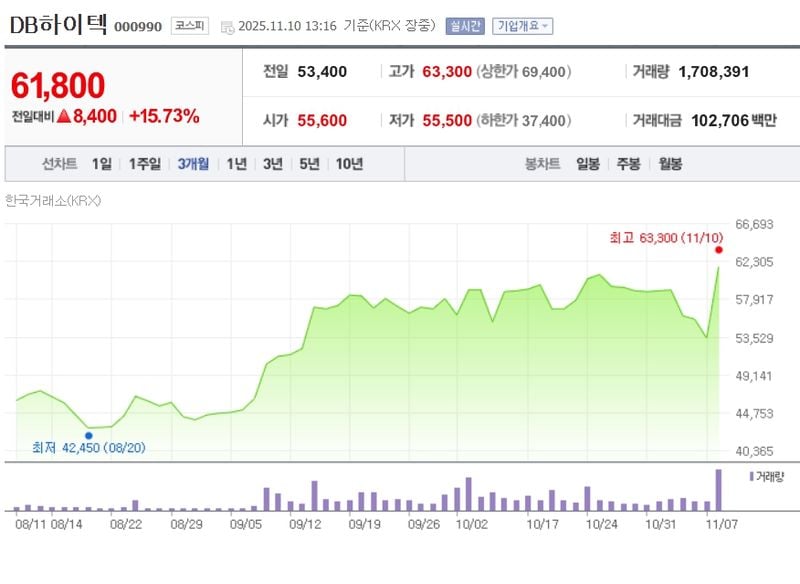Click the red 최고 high-point marker dot
This screenshot has height=584, width=800.
click(719, 250)
